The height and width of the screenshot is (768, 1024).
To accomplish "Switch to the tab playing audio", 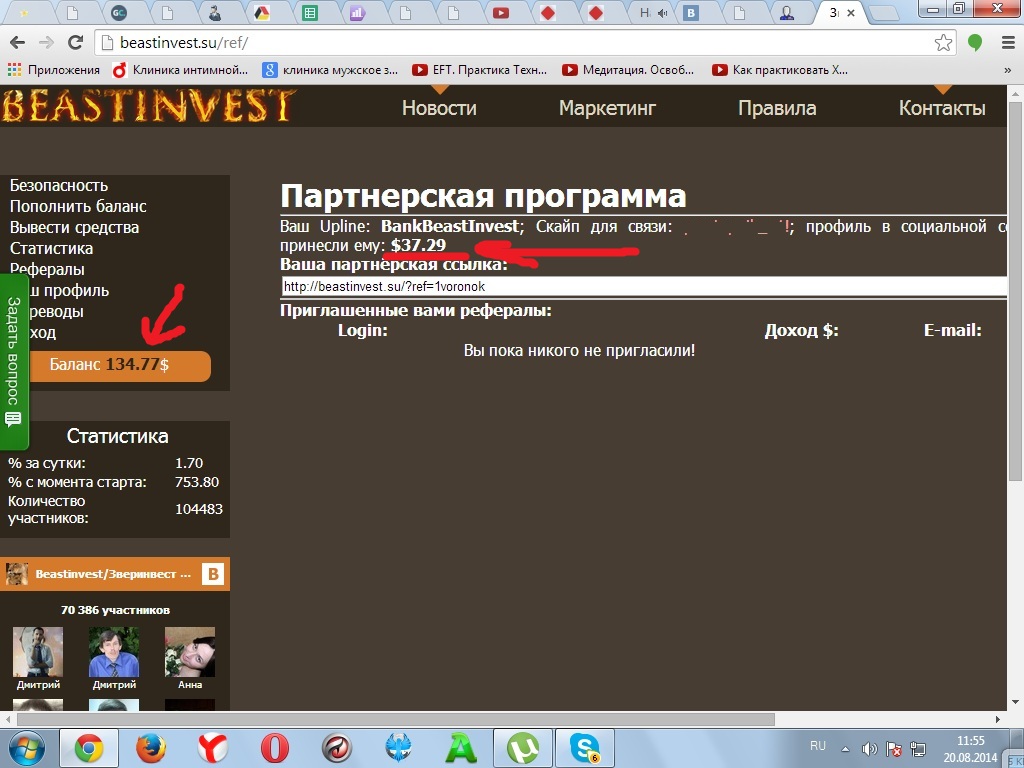I will pos(653,13).
